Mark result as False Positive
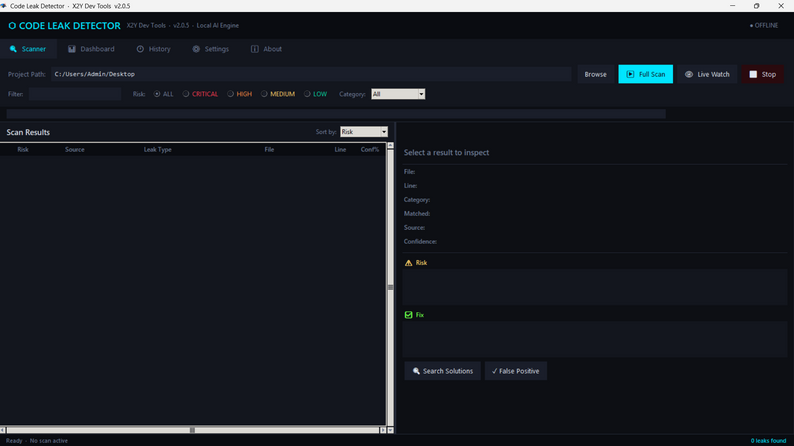 pos(515,371)
